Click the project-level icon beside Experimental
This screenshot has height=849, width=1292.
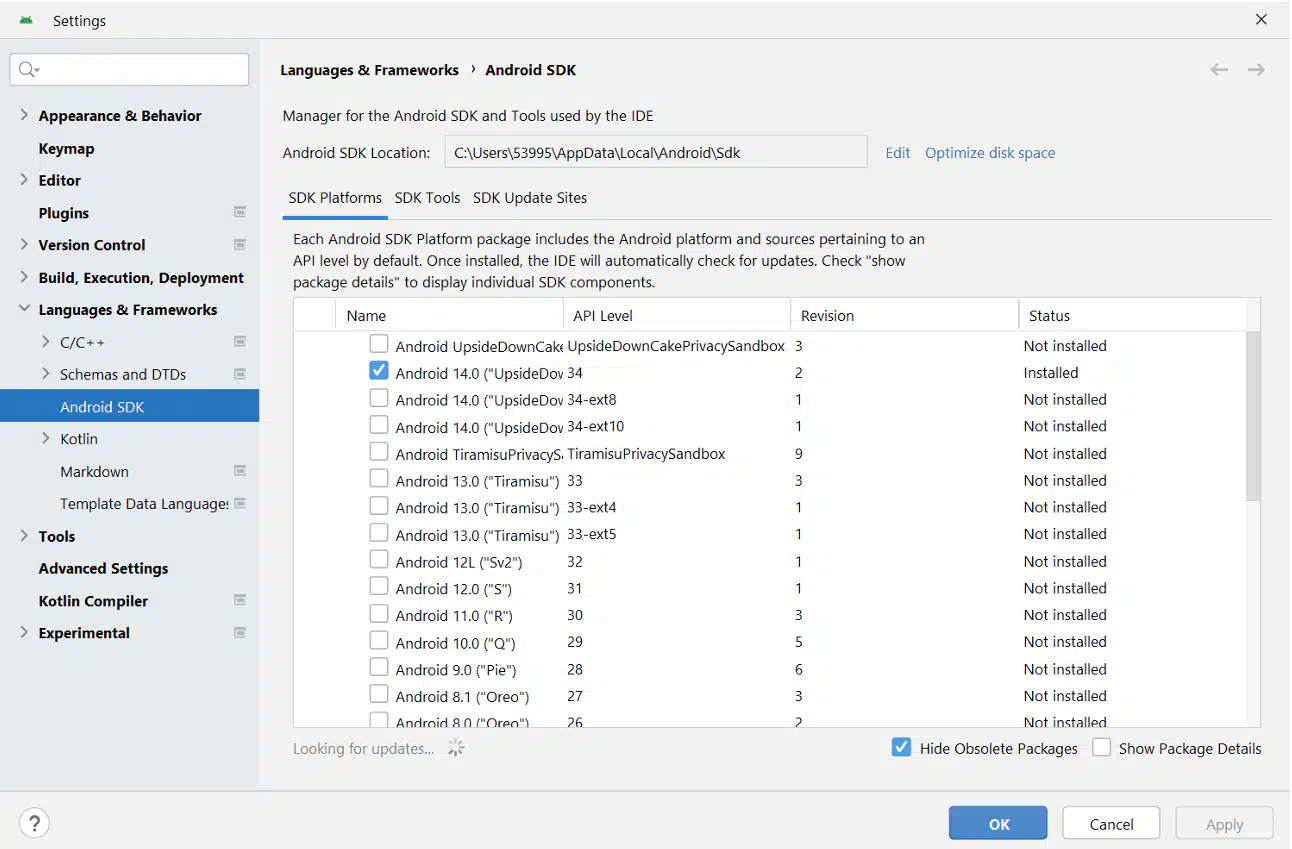tap(240, 633)
